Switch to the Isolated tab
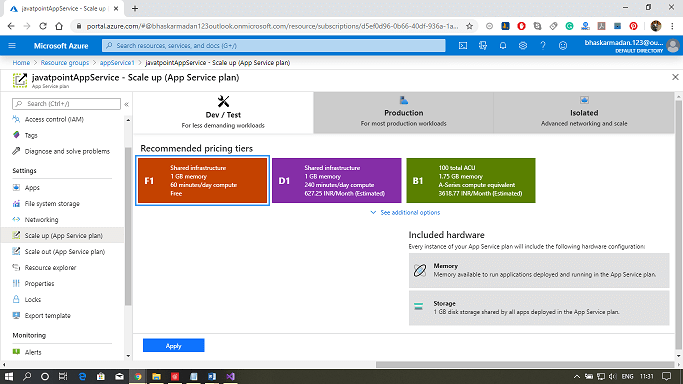The width and height of the screenshot is (683, 384). [584, 112]
